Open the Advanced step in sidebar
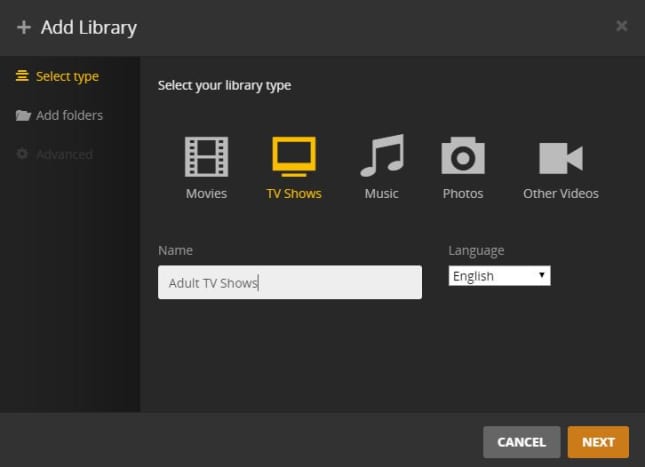The image size is (645, 467). pyautogui.click(x=54, y=154)
